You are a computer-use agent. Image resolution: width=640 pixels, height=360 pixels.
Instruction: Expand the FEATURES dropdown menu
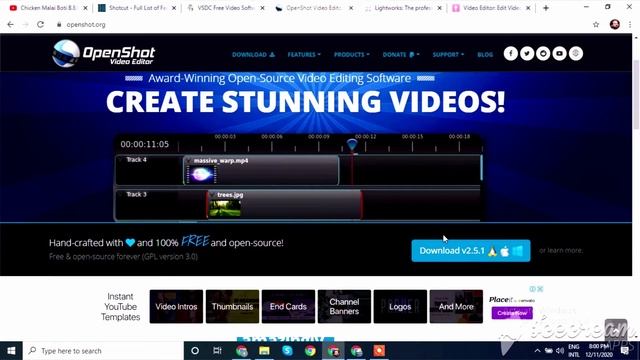point(304,54)
